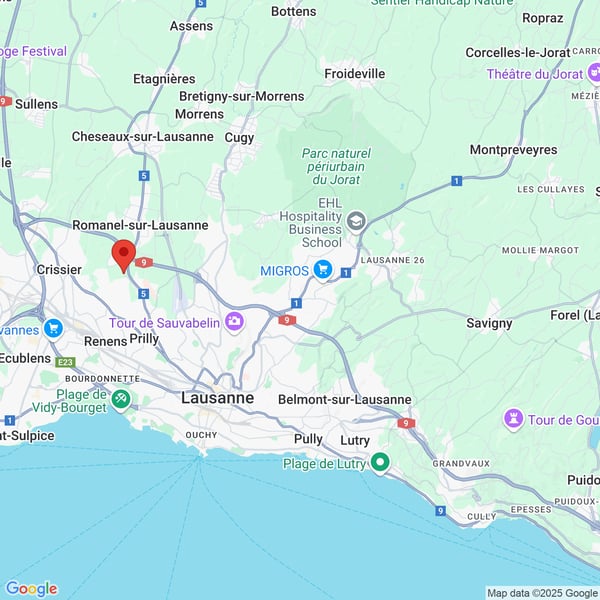Viewport: 600px width, 600px height.
Task: Click the Romanel-sur-Lausanne label
Action: (x=140, y=225)
